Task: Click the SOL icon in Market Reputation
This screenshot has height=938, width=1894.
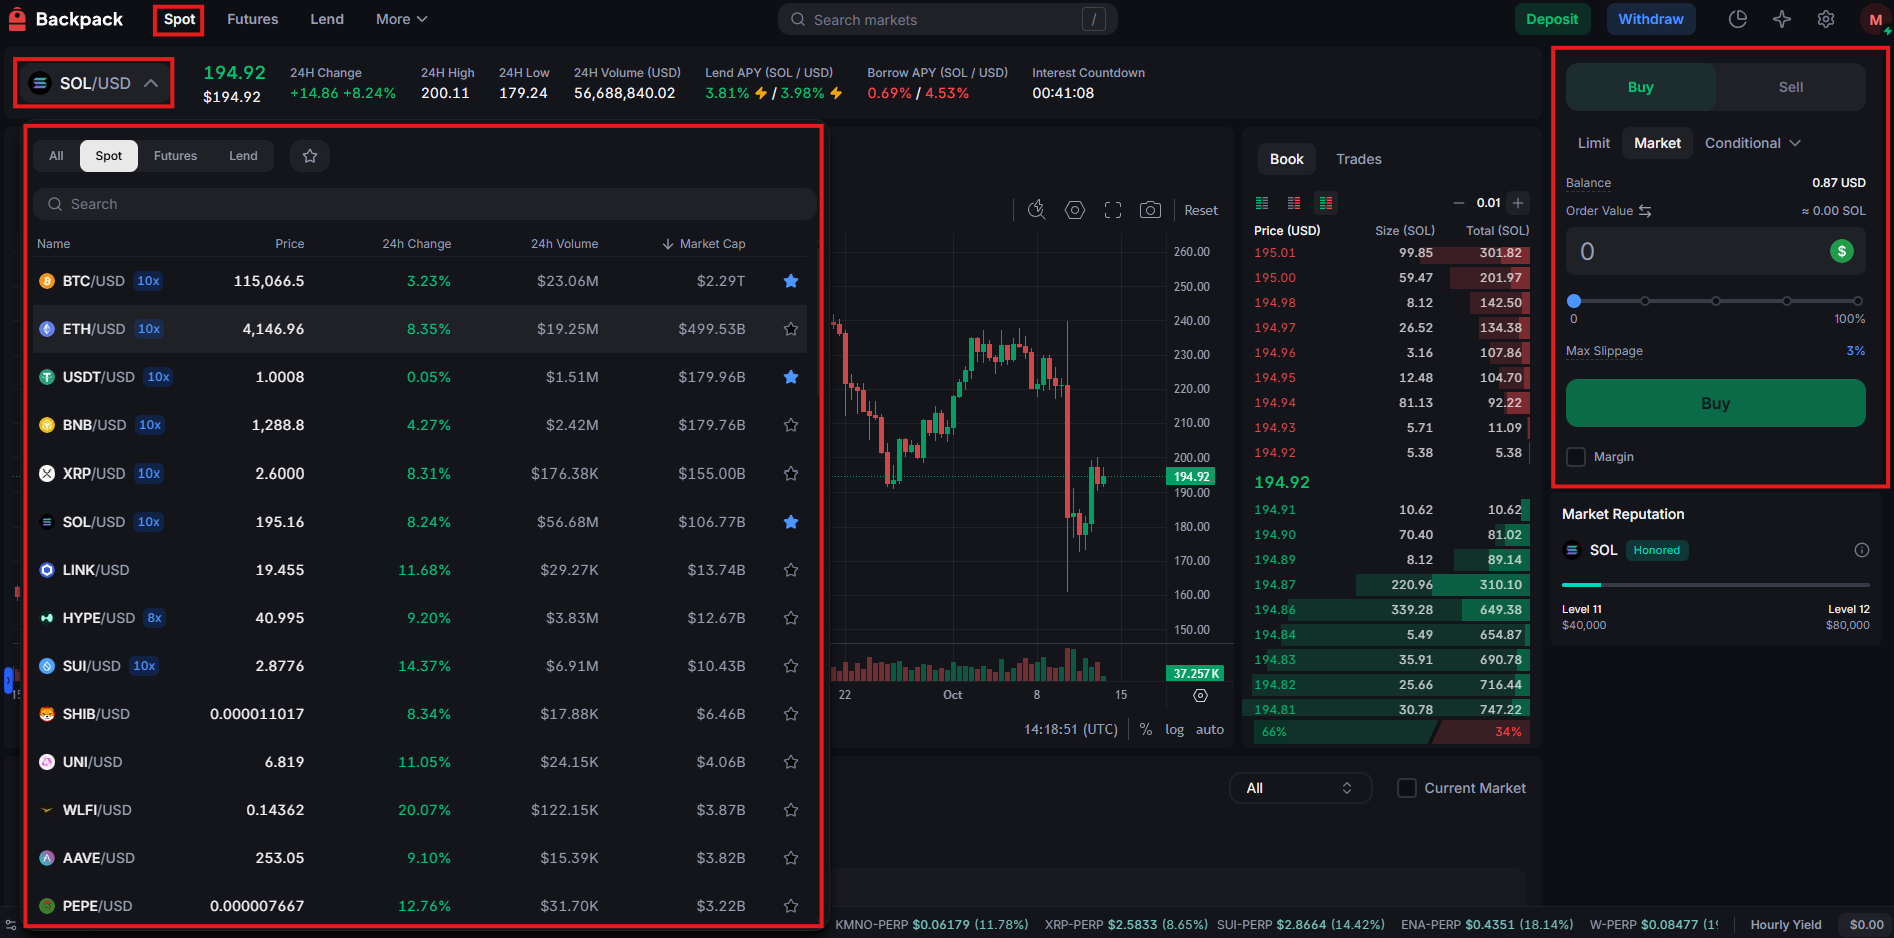Action: coord(1572,550)
